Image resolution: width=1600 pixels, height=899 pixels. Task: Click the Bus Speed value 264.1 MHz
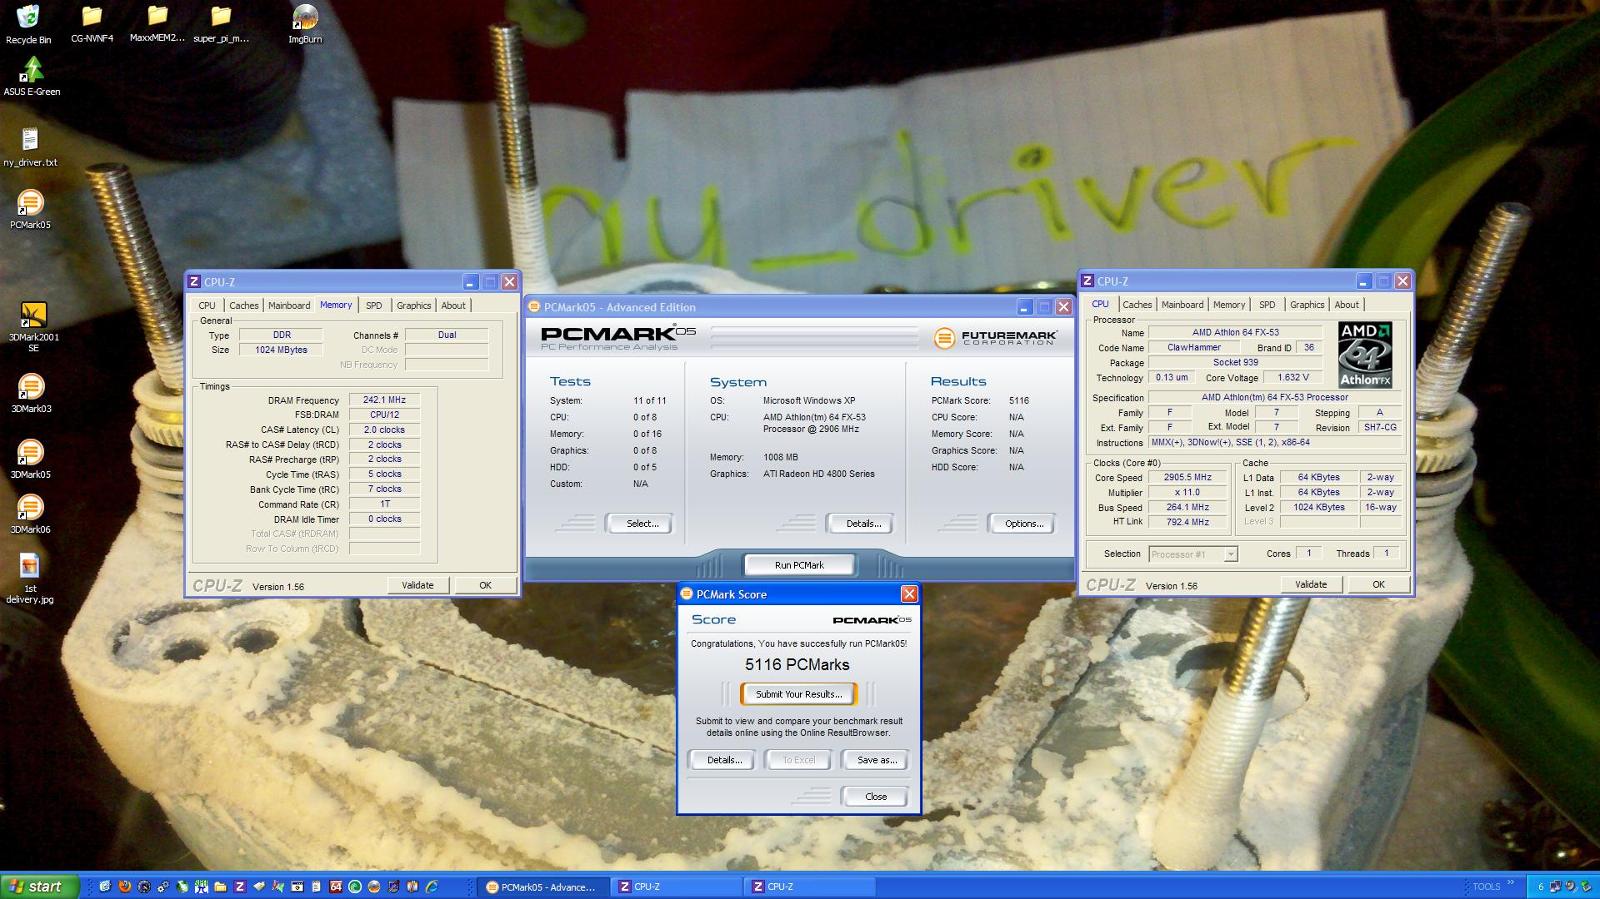click(x=1187, y=507)
